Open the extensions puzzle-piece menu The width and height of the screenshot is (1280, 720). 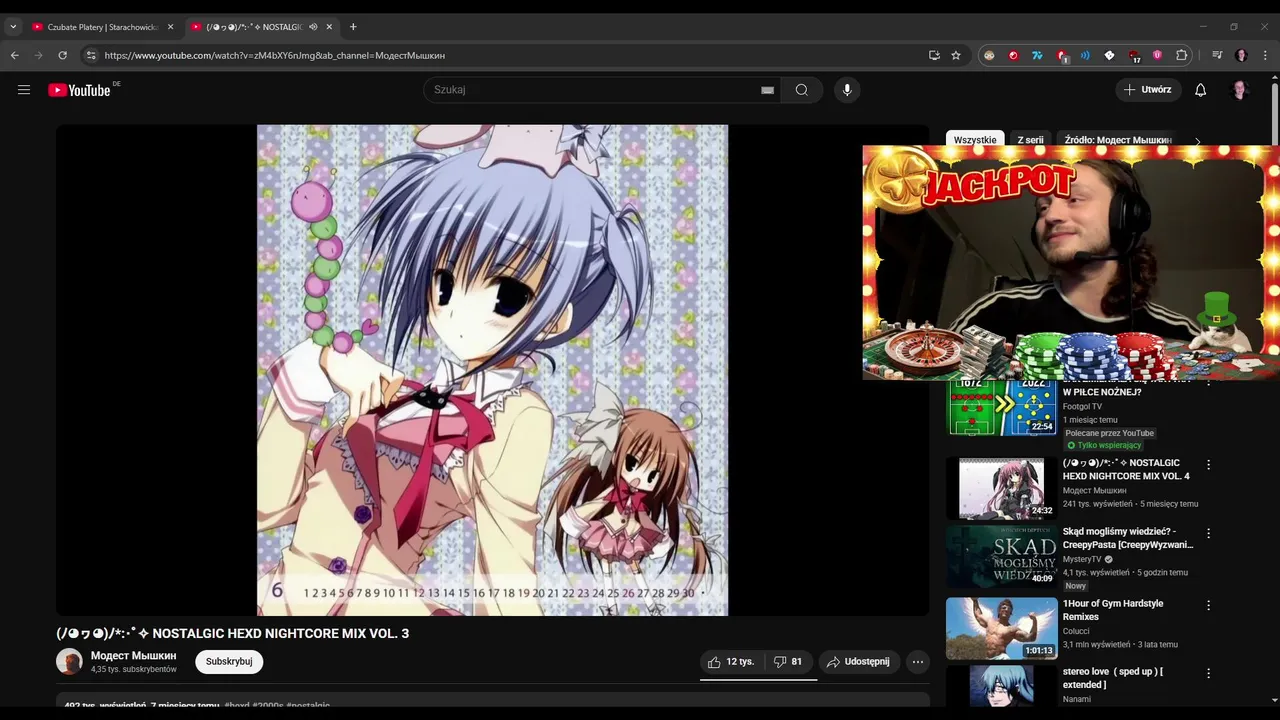click(x=1182, y=55)
